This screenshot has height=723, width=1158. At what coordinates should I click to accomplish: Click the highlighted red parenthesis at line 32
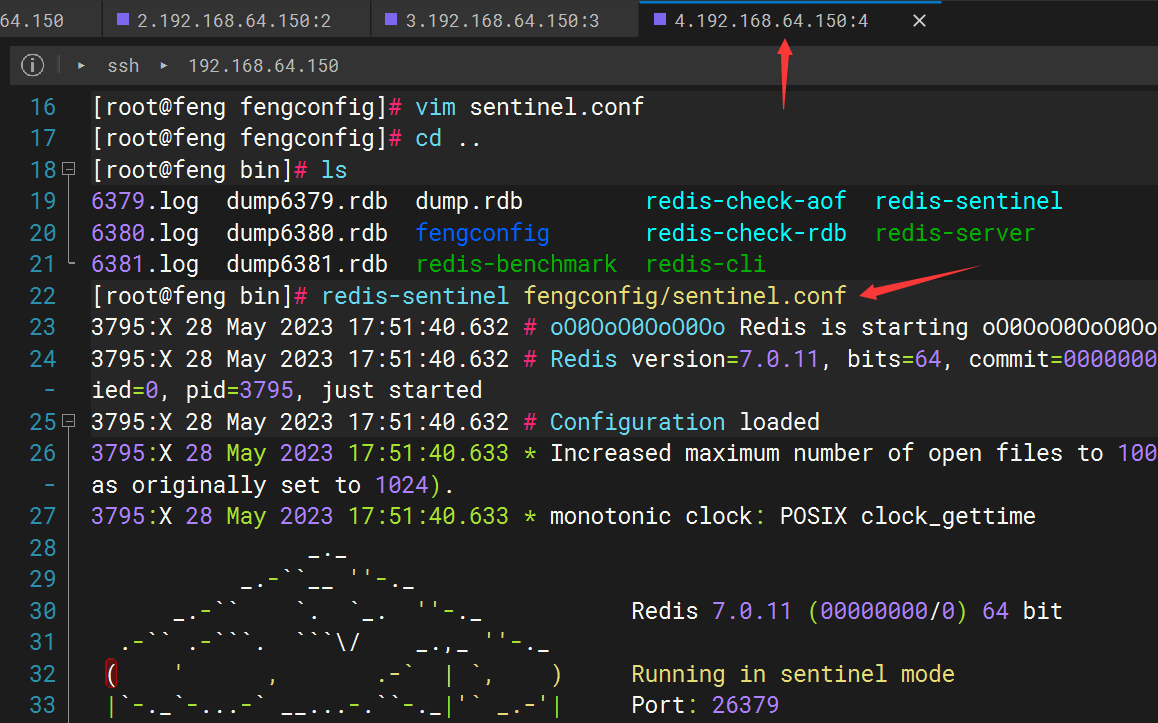pos(112,674)
